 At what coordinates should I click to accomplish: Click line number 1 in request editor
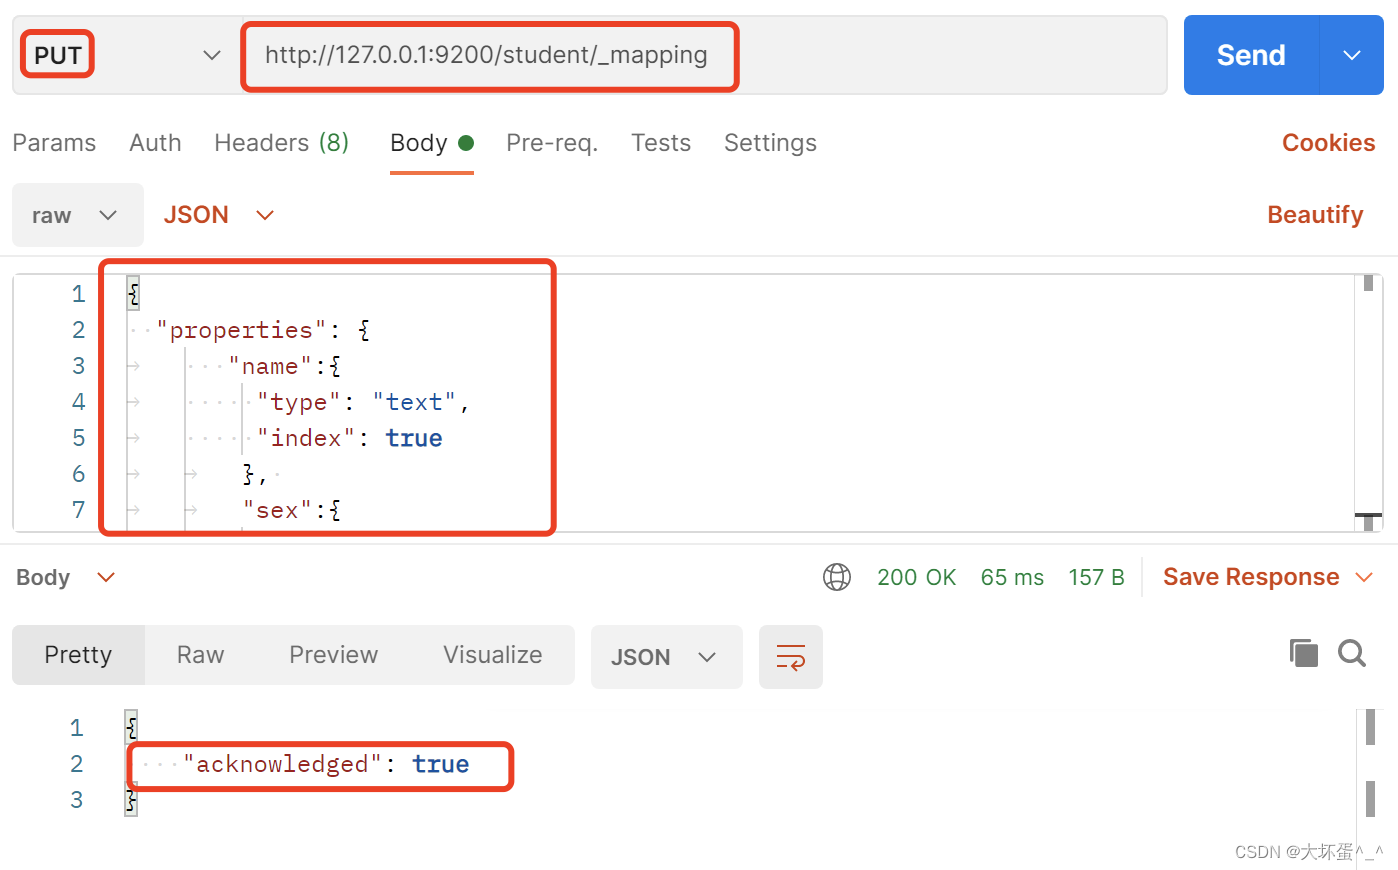pyautogui.click(x=78, y=294)
